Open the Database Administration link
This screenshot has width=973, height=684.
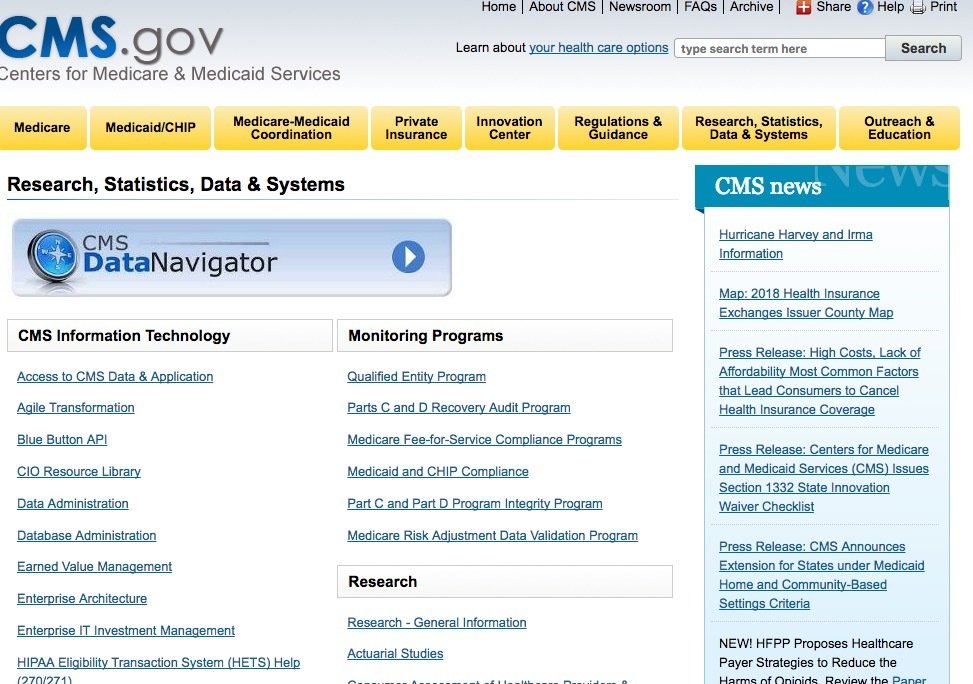coord(86,536)
